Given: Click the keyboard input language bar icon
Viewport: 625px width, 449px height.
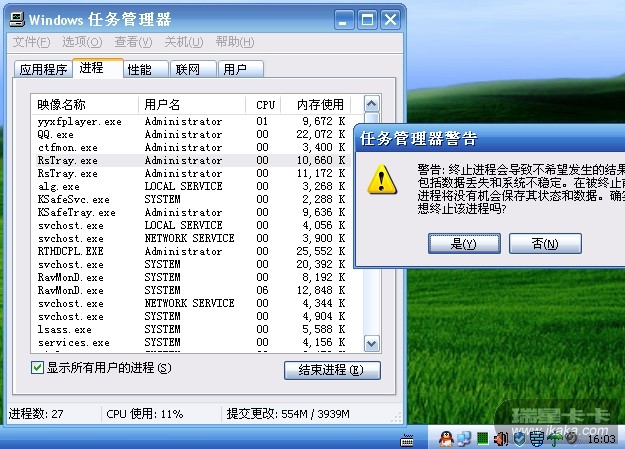Looking at the screenshot, I should (407, 441).
